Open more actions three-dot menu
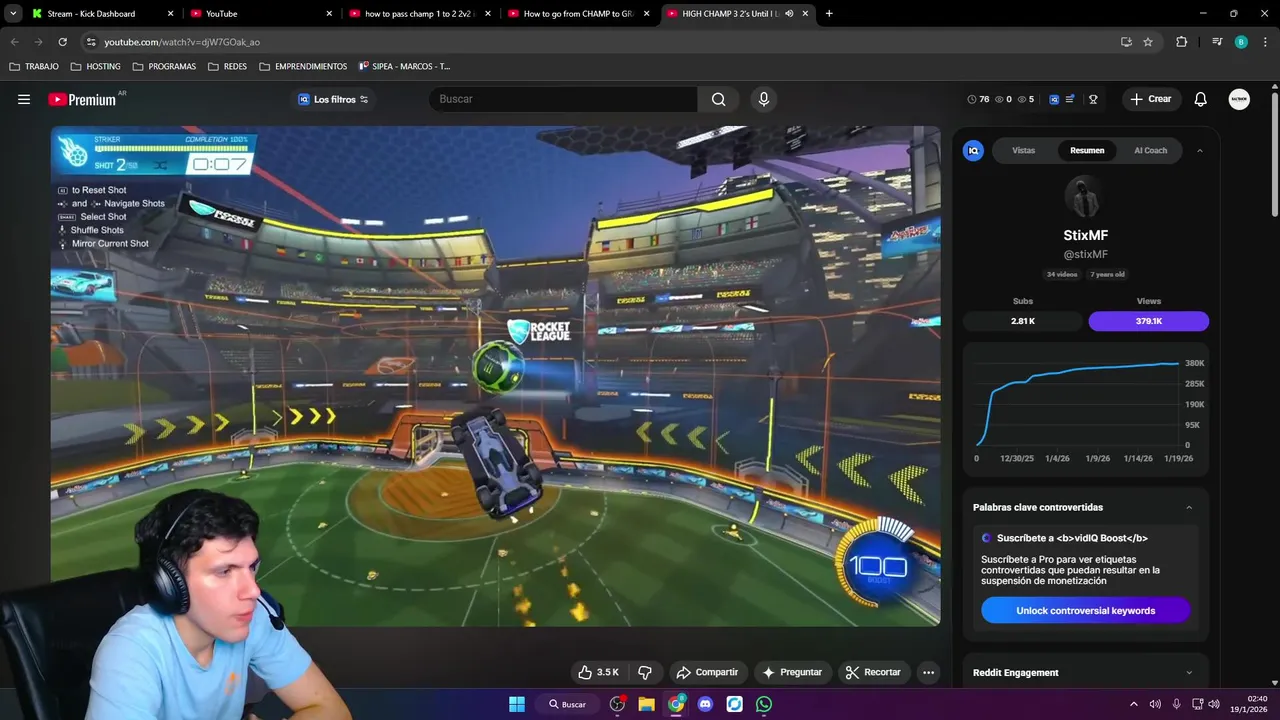The image size is (1280, 720). (x=928, y=672)
